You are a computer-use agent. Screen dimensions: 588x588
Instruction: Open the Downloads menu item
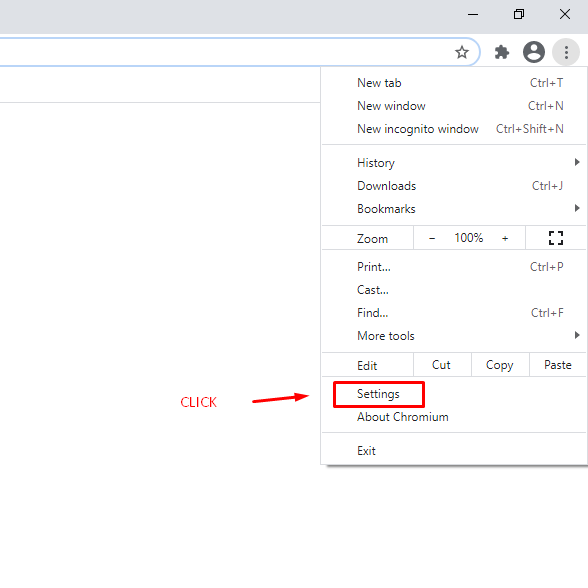[454, 186]
